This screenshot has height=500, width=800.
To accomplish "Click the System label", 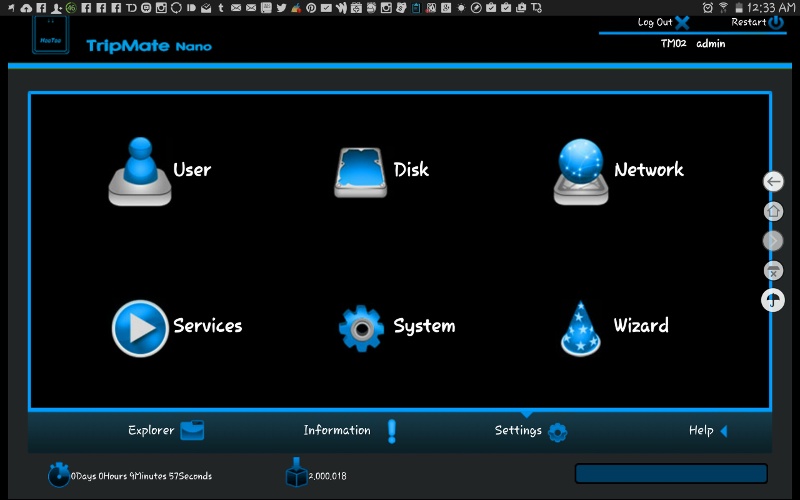I will (x=424, y=326).
